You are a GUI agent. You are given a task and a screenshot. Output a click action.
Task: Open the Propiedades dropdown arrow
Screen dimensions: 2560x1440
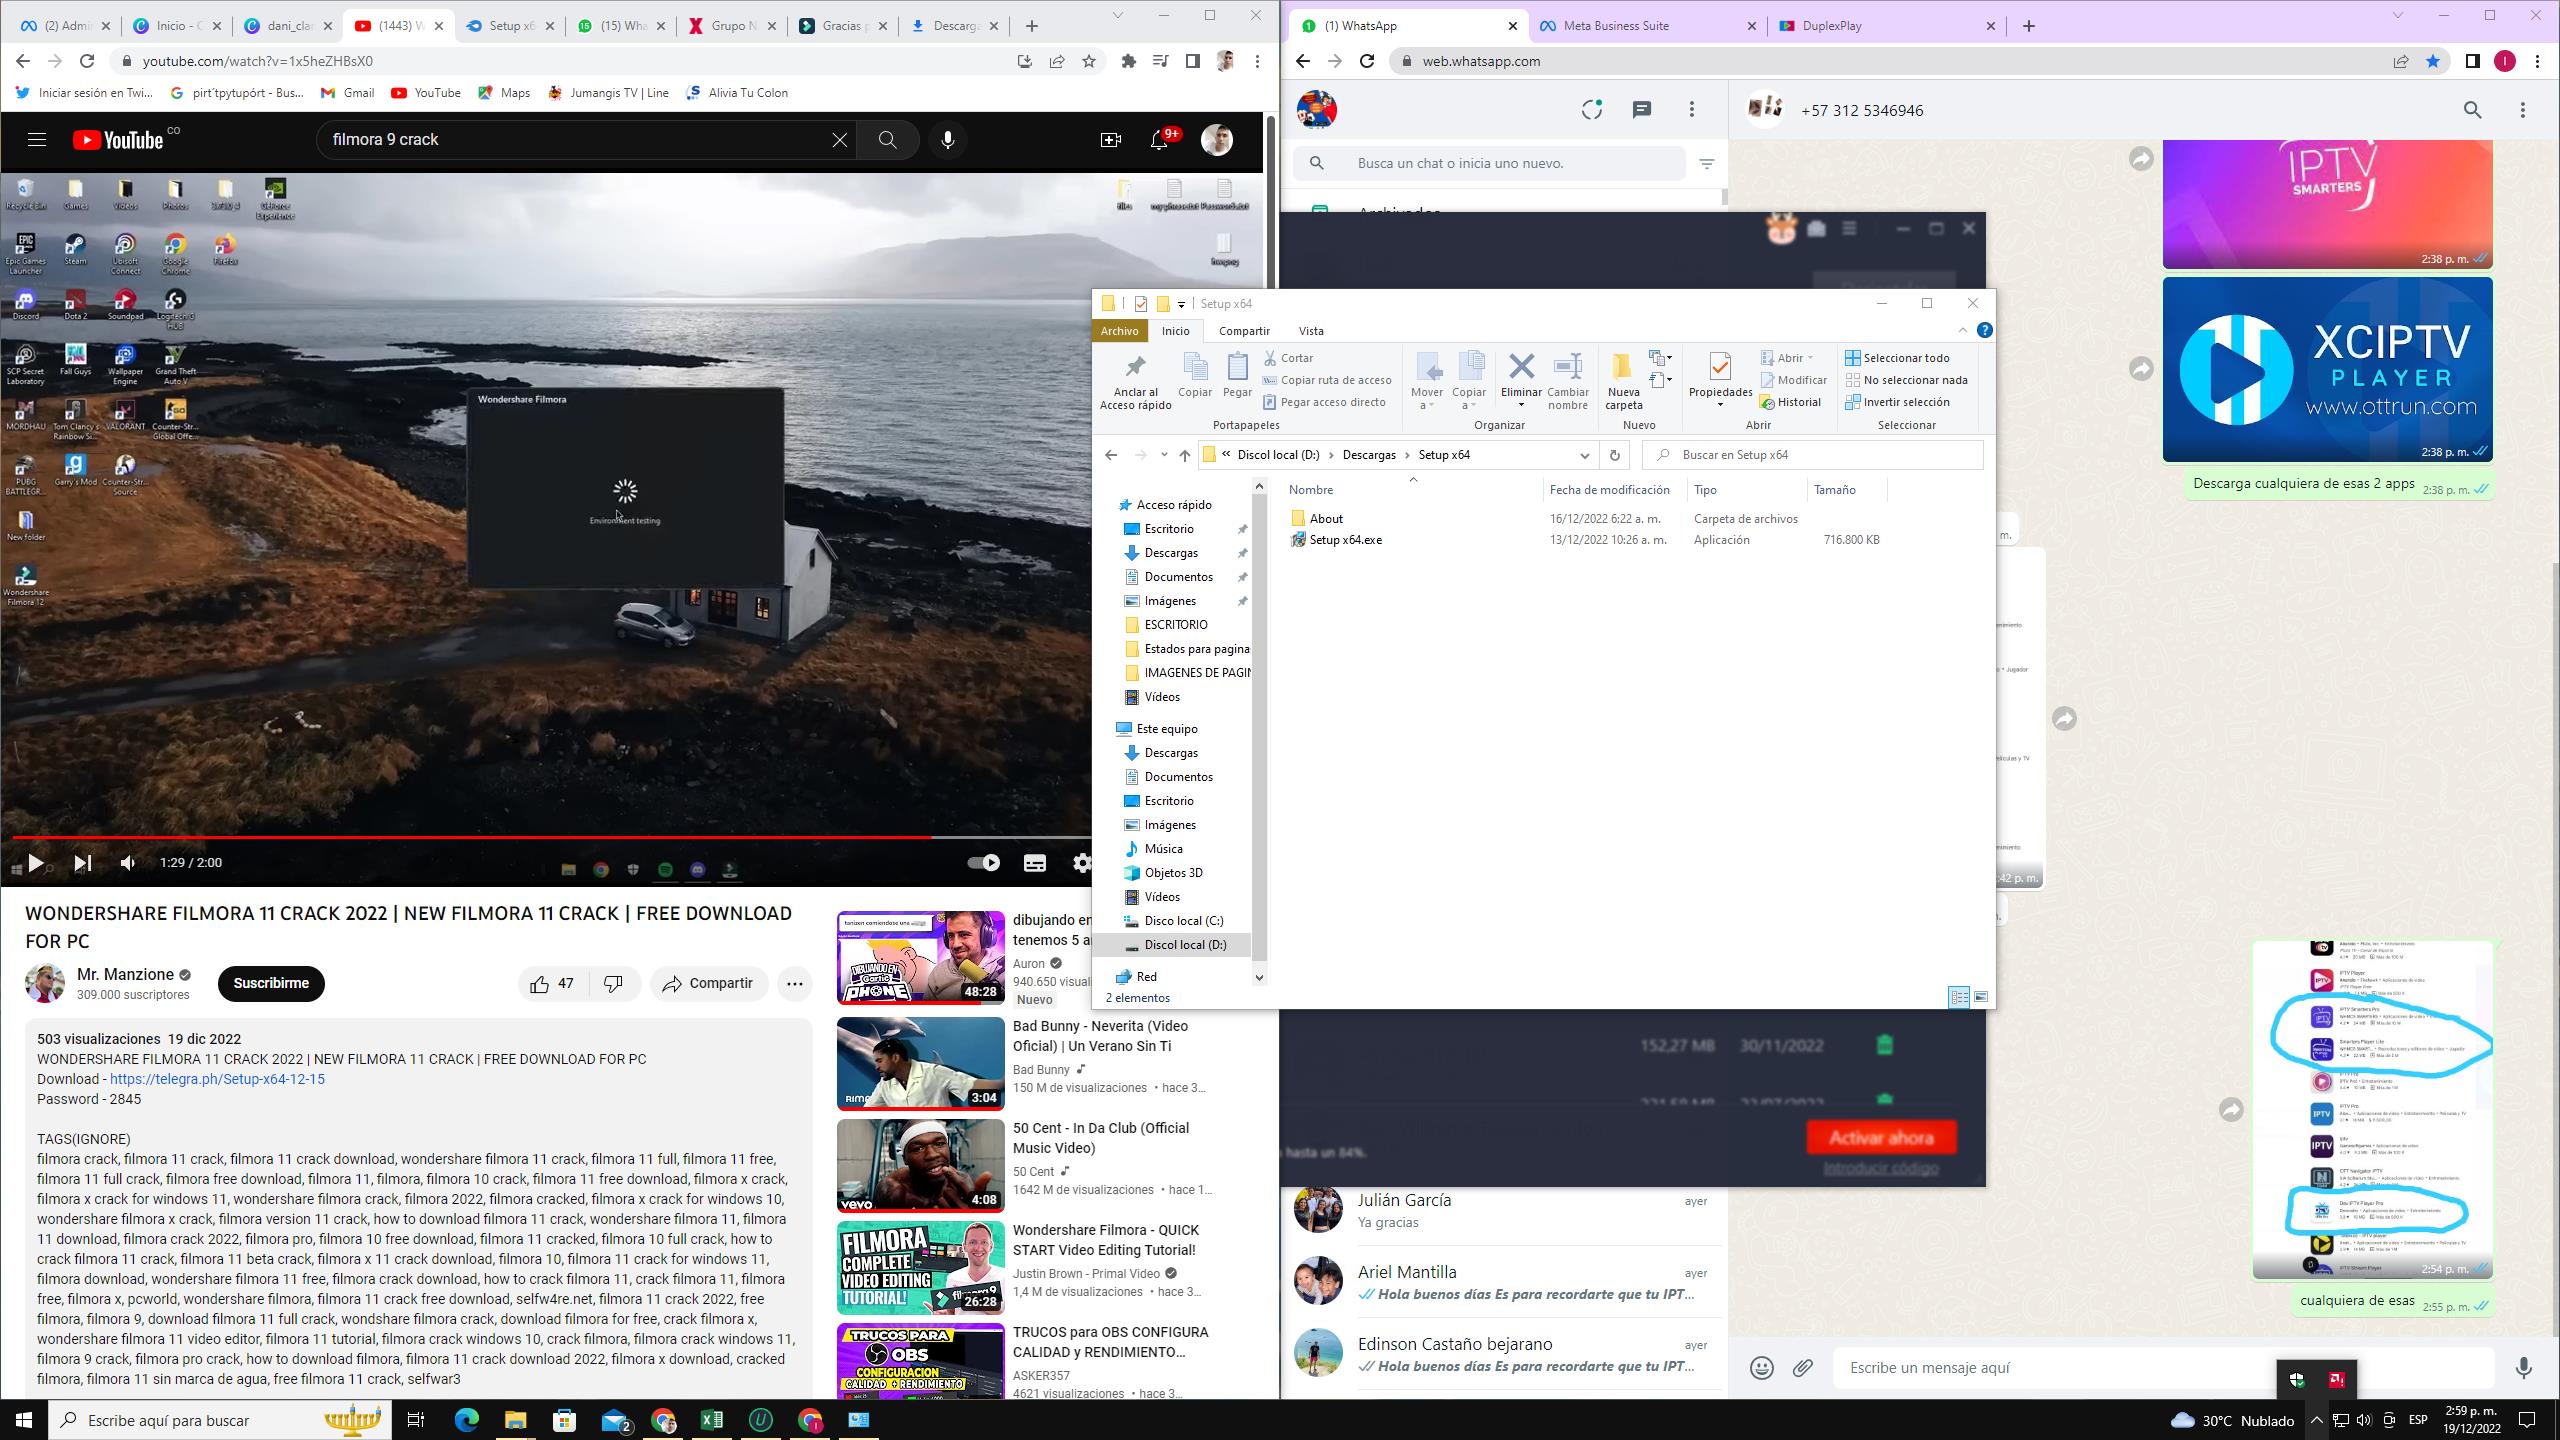1720,405
